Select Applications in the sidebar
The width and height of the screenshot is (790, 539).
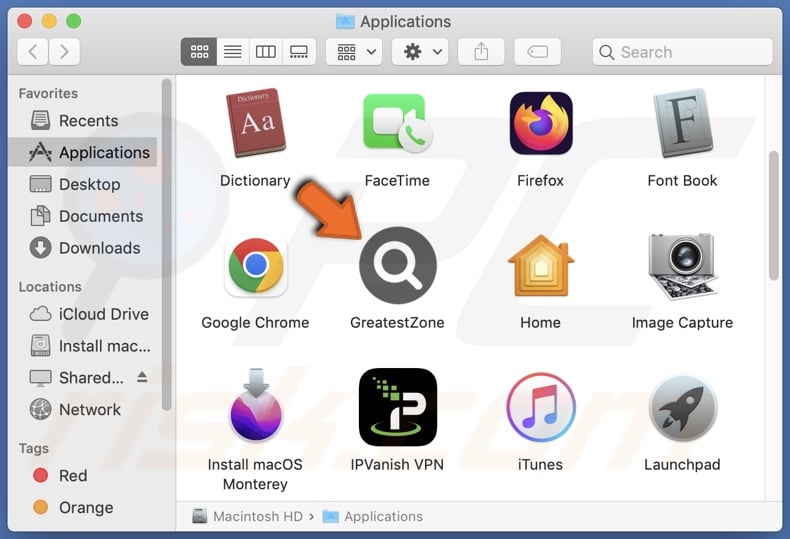pyautogui.click(x=82, y=152)
